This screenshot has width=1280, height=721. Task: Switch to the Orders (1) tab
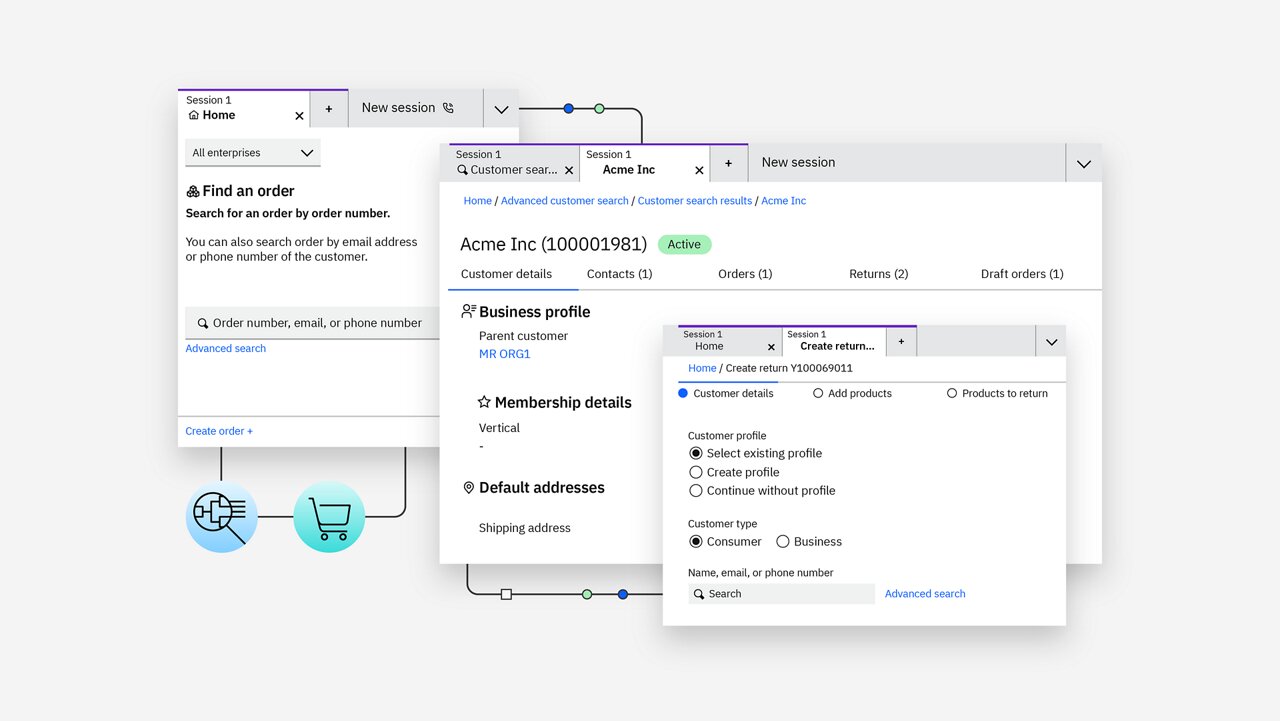[745, 274]
